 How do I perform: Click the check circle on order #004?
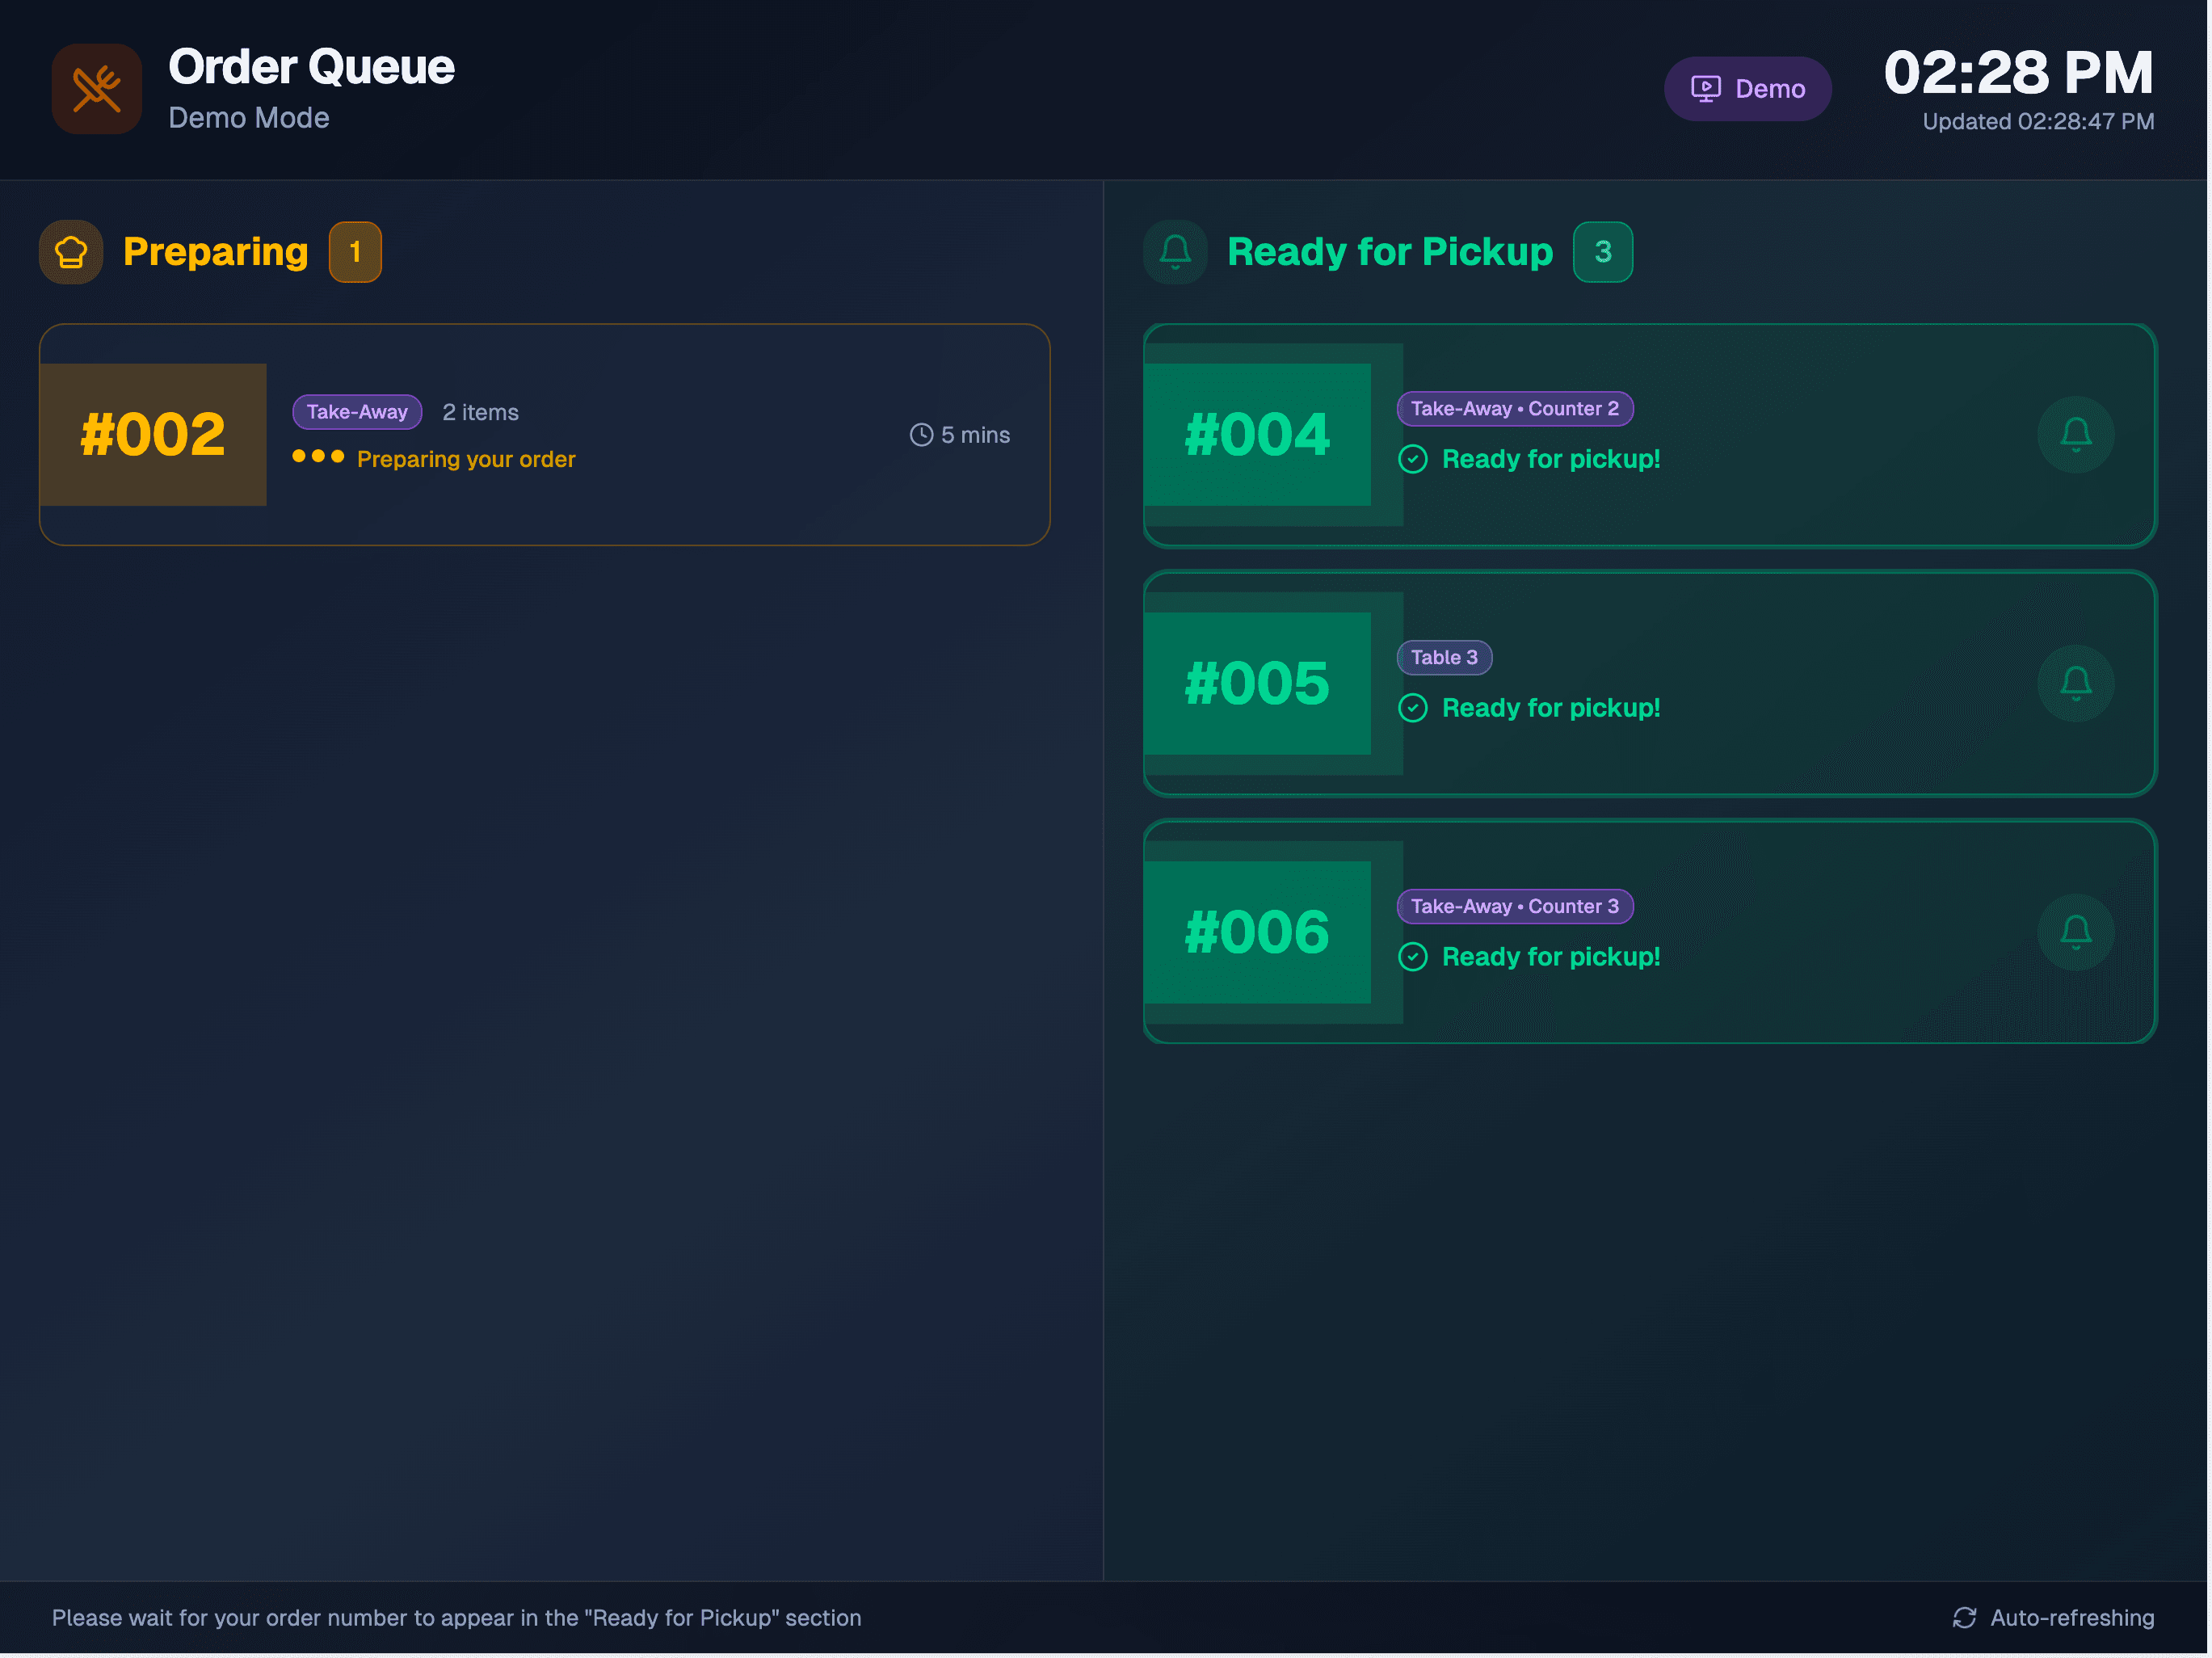[1412, 459]
